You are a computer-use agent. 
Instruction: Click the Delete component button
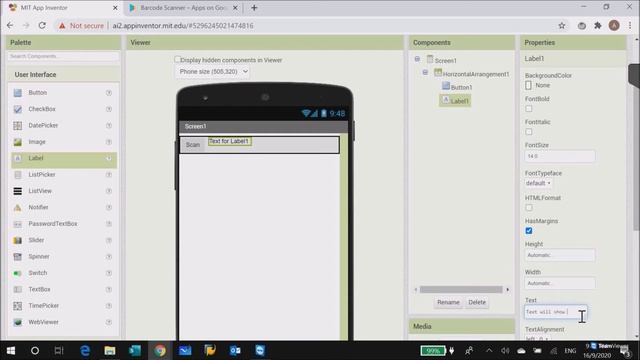pyautogui.click(x=477, y=302)
